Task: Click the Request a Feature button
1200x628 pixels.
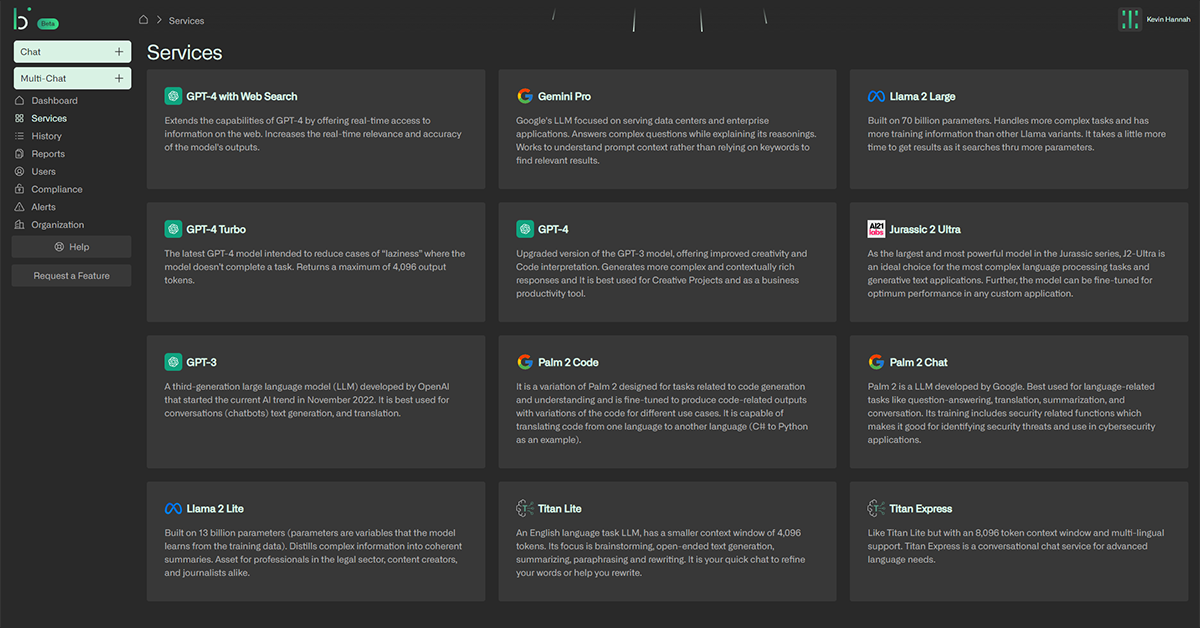Action: [x=71, y=276]
